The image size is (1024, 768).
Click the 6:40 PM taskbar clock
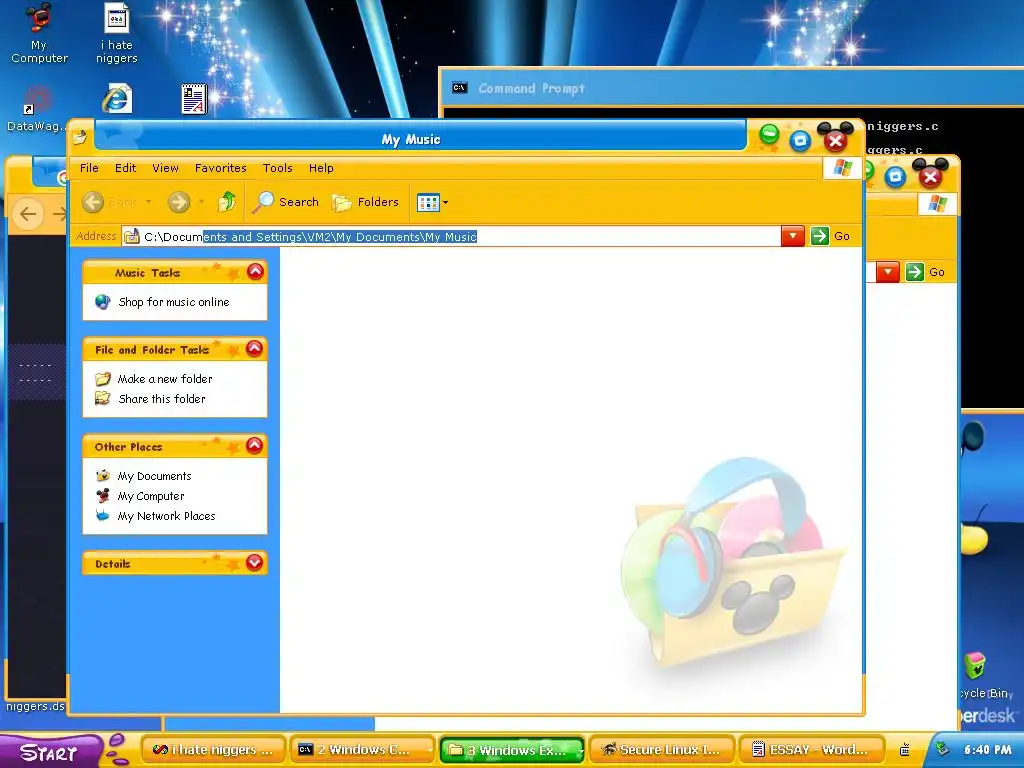[x=987, y=749]
